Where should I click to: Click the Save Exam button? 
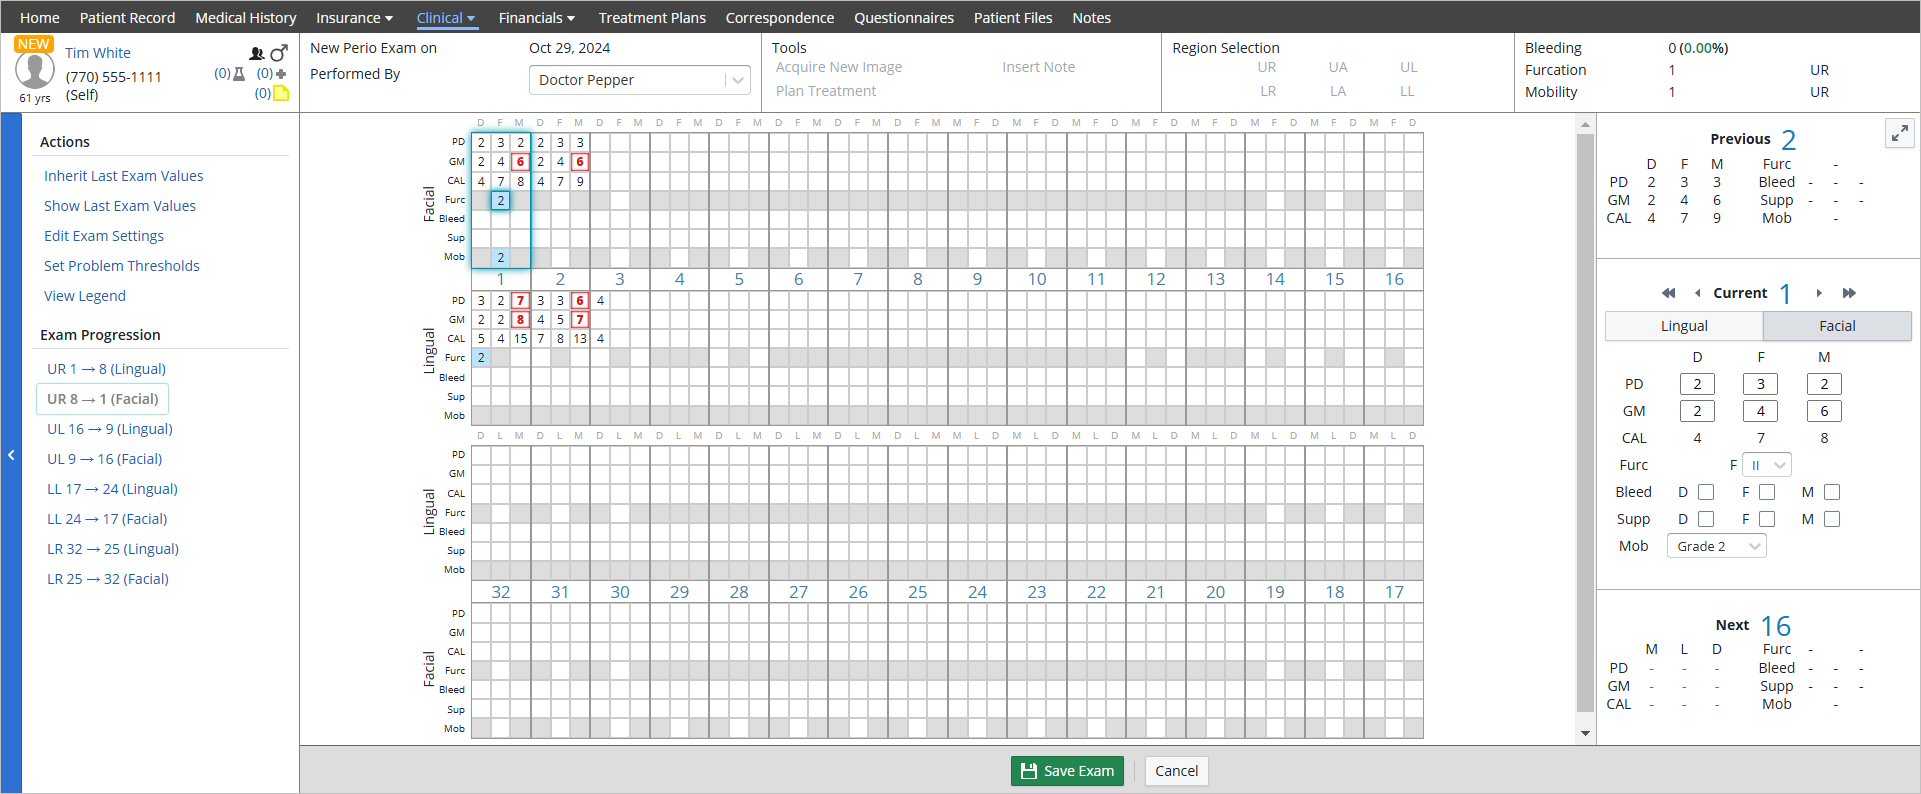(x=1067, y=771)
